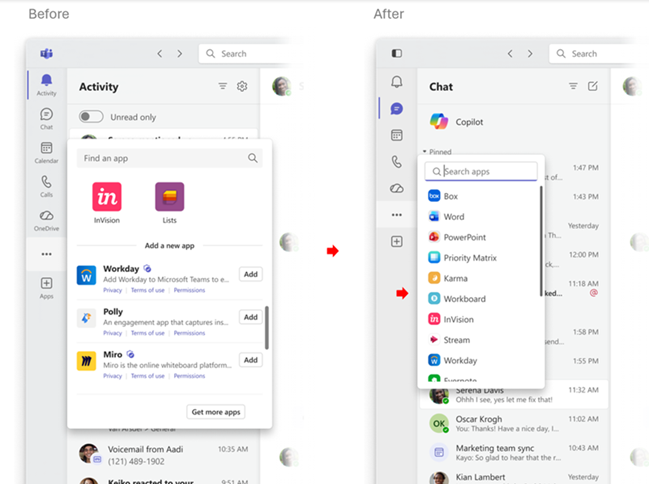
Task: Open the Voicemail from Aadi activity item
Action: (x=163, y=455)
